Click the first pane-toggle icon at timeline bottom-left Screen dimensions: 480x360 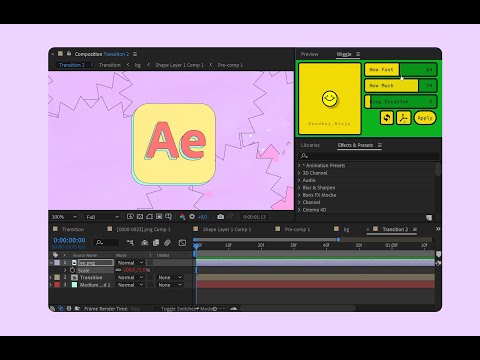(x=52, y=308)
